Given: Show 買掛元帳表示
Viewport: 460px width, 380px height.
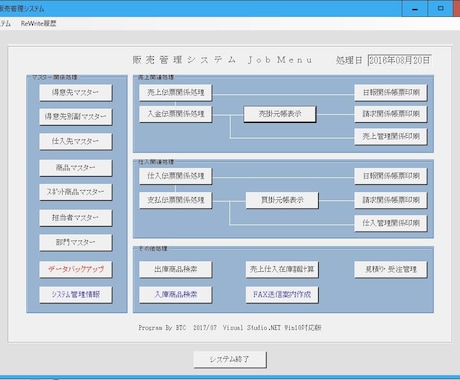Looking at the screenshot, I should [x=282, y=200].
